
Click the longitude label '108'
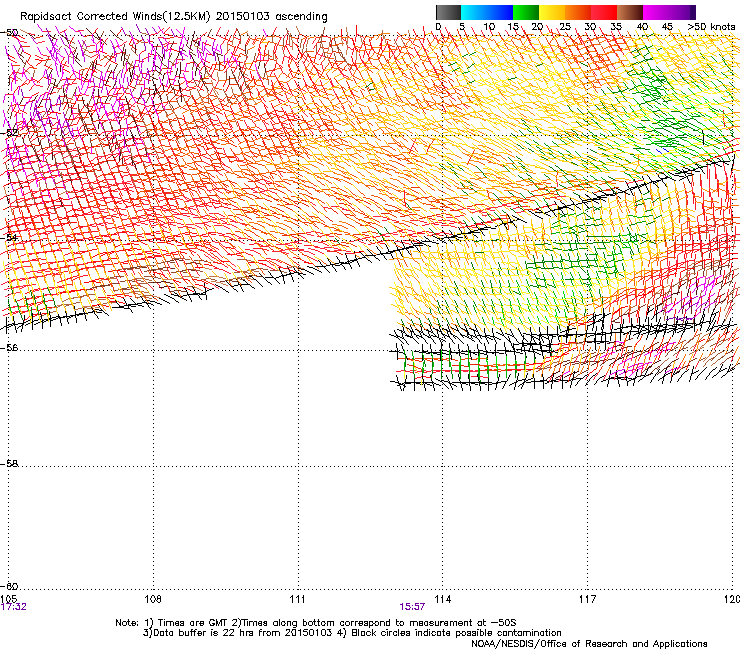point(153,599)
